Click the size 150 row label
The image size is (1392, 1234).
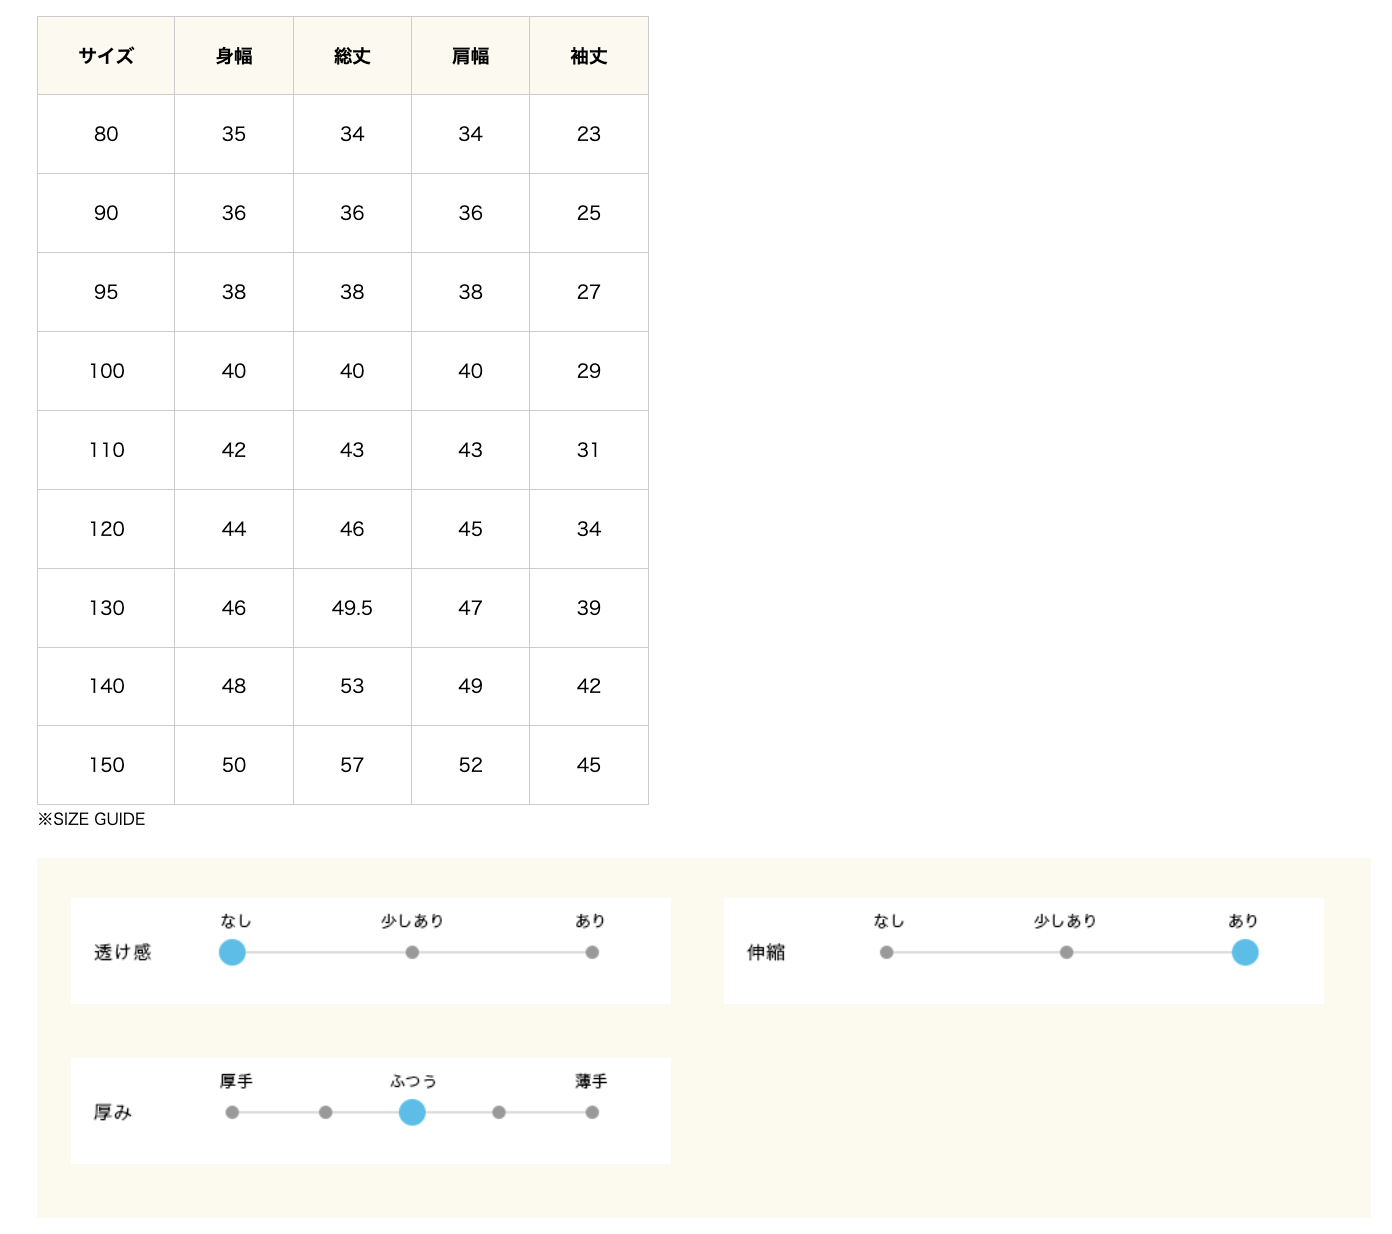point(106,765)
